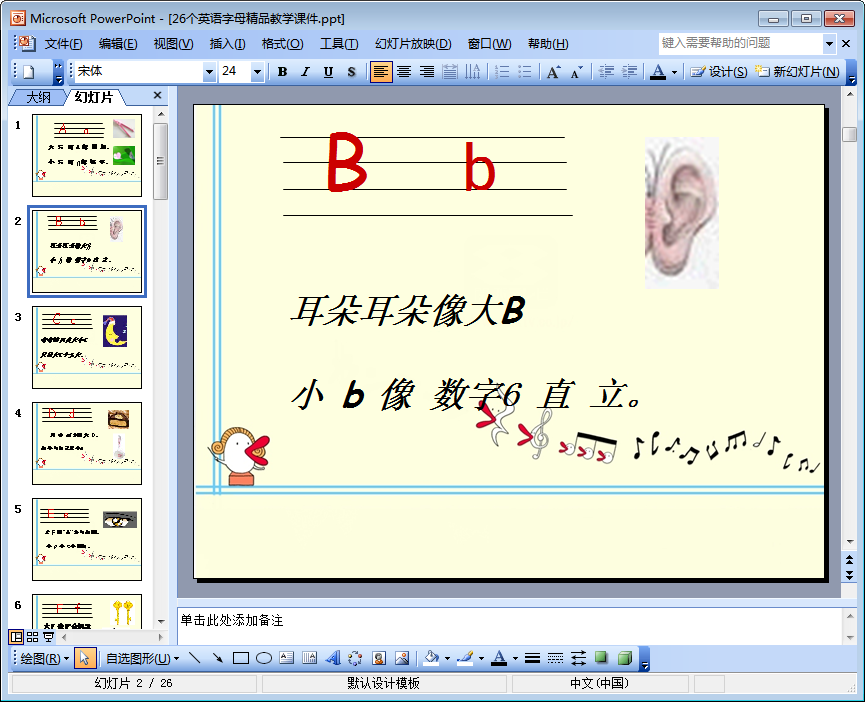Decrease paragraph indent
This screenshot has height=702, width=865.
[606, 72]
